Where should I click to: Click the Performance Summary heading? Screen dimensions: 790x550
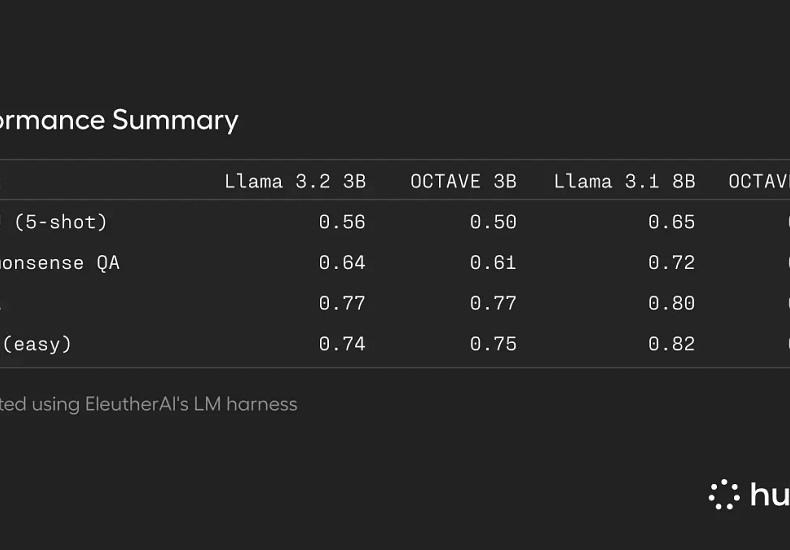tap(119, 120)
